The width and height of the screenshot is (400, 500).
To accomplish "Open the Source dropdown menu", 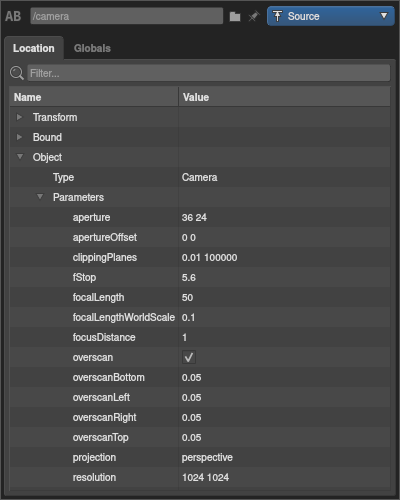I will pyautogui.click(x=331, y=16).
